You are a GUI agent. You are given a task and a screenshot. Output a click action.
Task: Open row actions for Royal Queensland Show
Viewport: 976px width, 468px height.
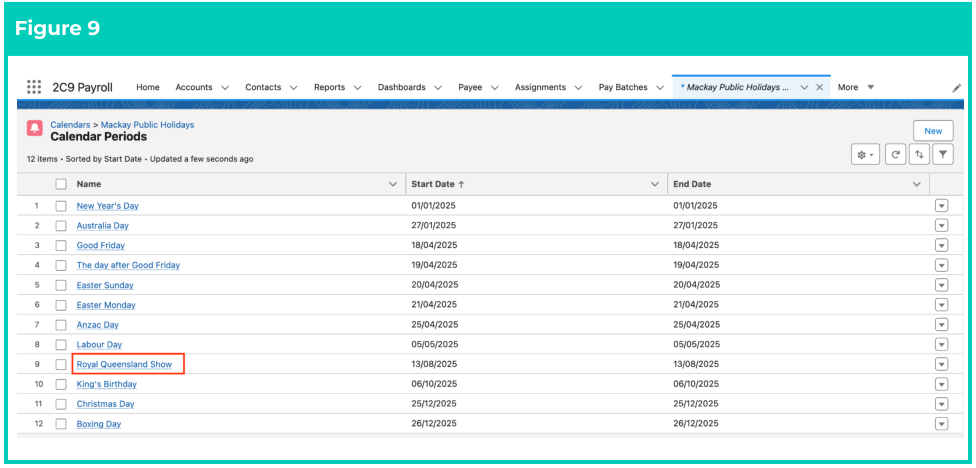point(941,364)
